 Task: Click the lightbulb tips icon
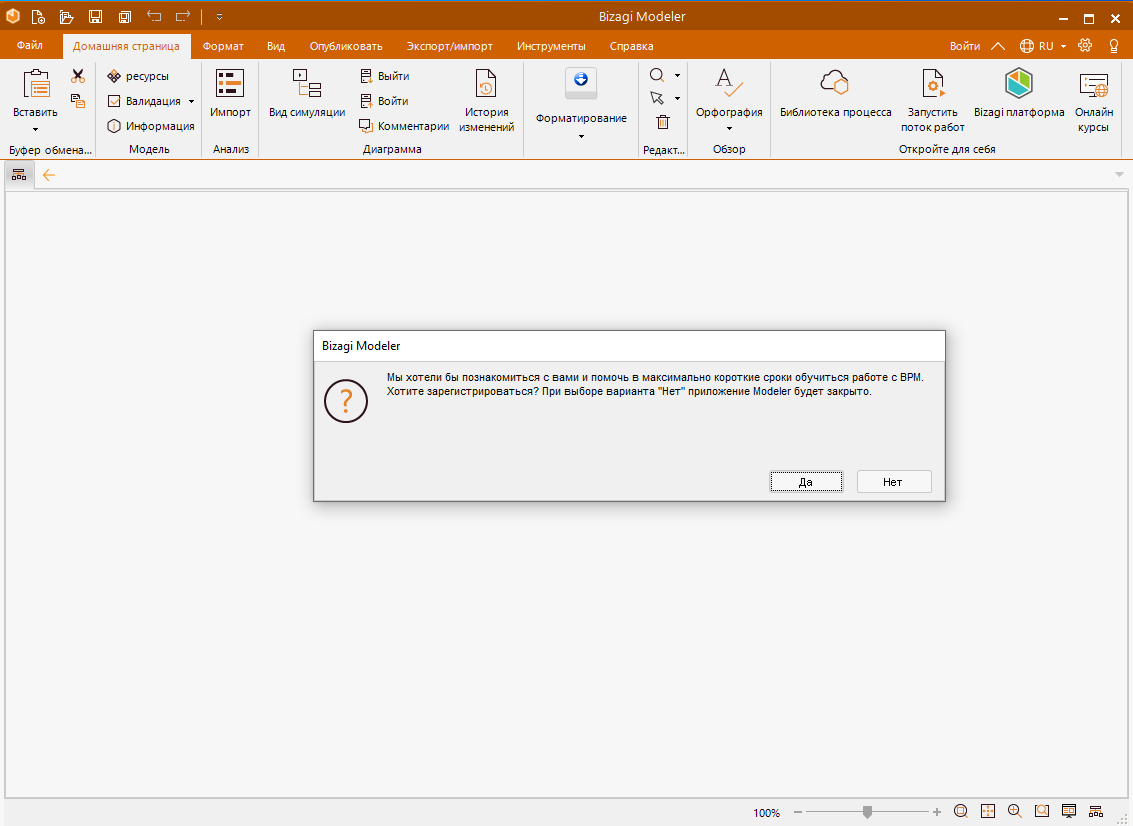1113,46
